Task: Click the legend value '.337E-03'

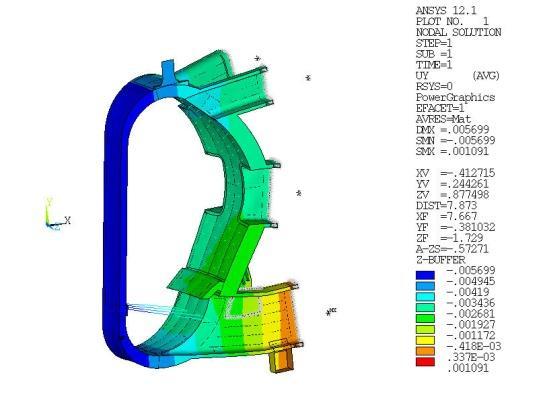Action: (471, 357)
